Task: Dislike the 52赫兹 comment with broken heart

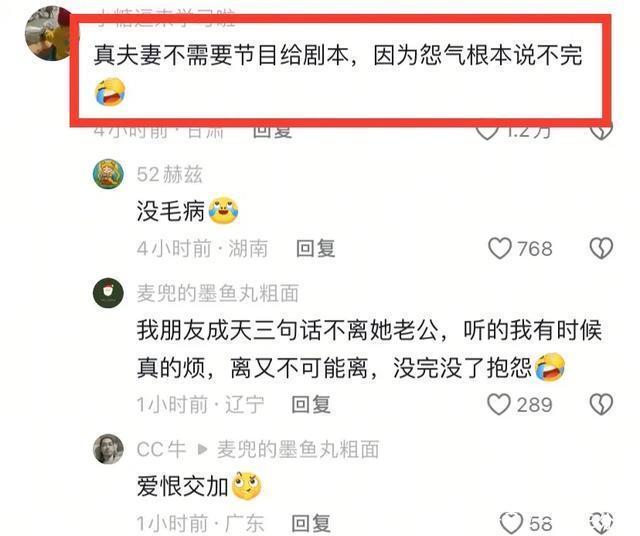Action: click(x=601, y=248)
